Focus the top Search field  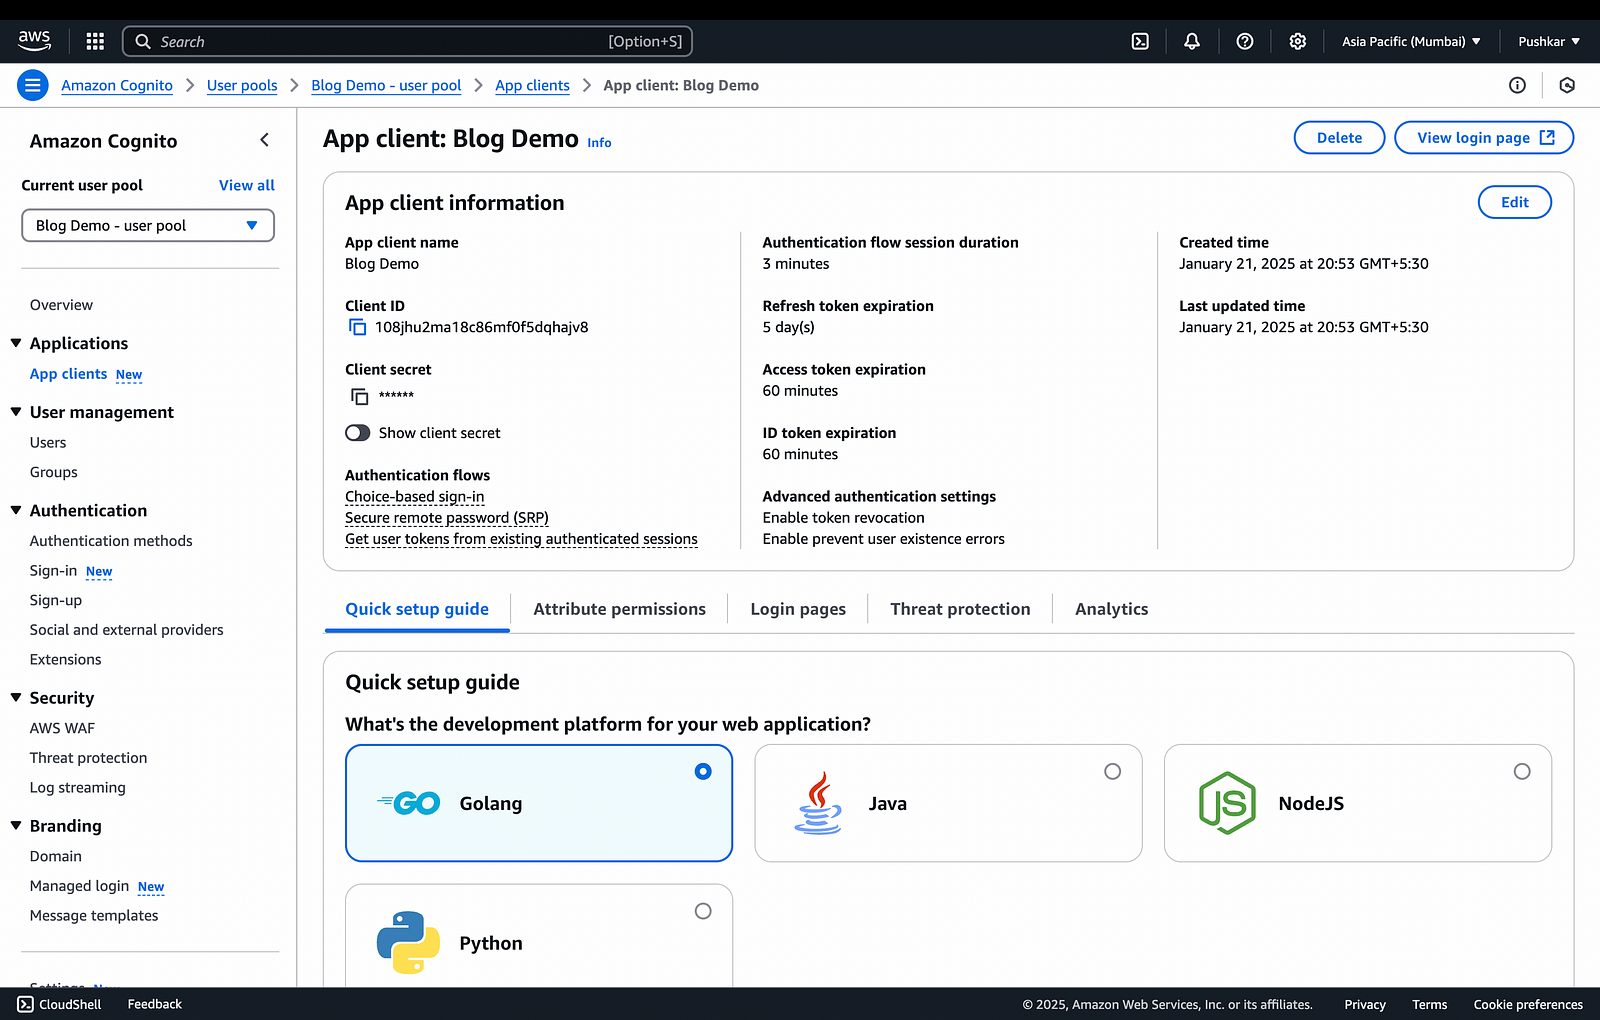[407, 41]
